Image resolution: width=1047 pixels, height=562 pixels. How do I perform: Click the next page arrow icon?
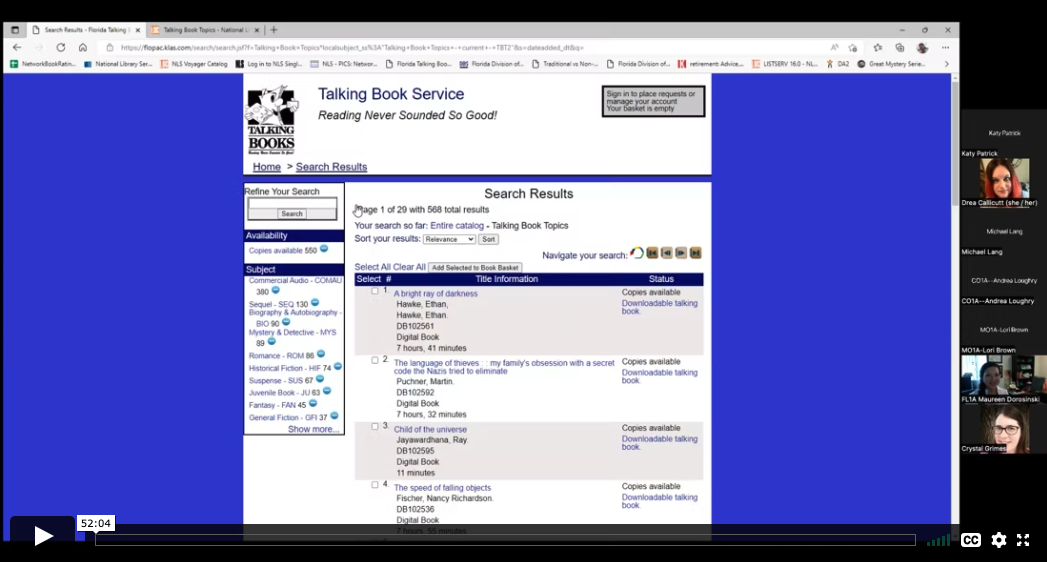pyautogui.click(x=681, y=253)
